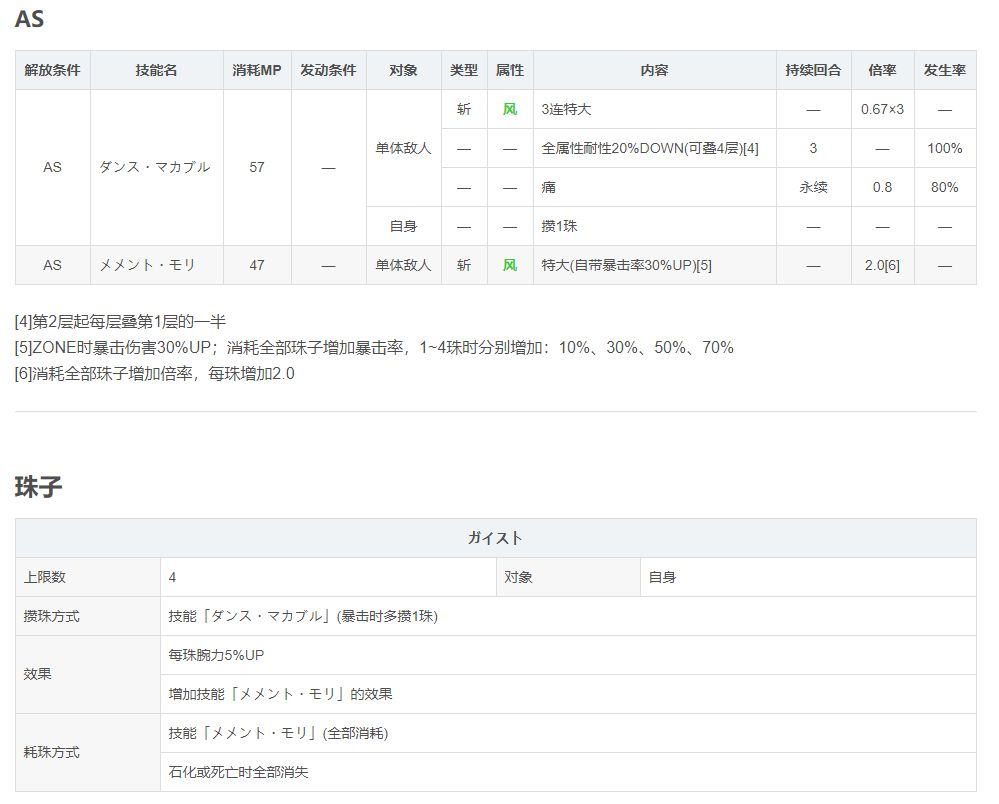Click the ガイスト table title
The image size is (999, 804).
[495, 538]
